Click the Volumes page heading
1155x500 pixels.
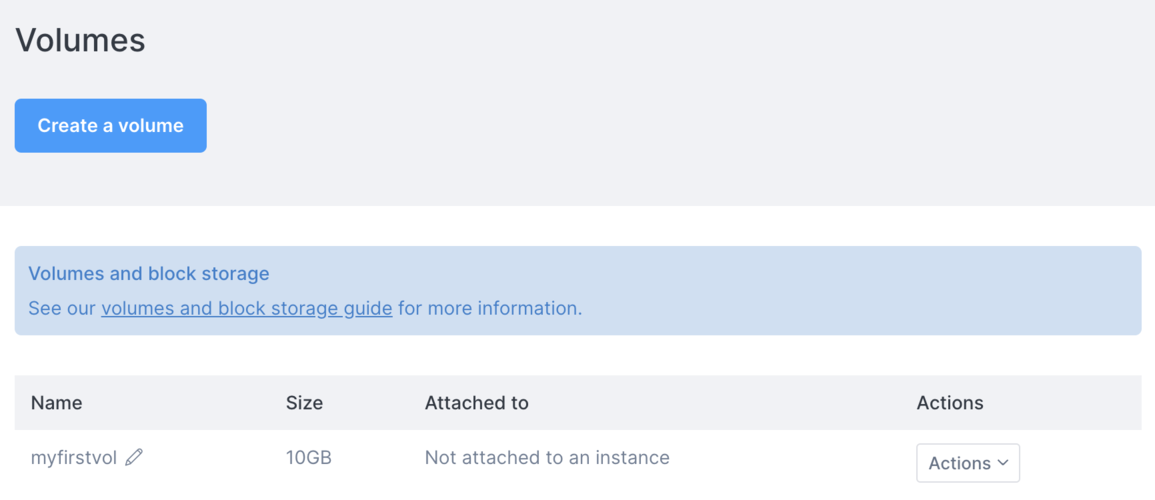pyautogui.click(x=80, y=40)
